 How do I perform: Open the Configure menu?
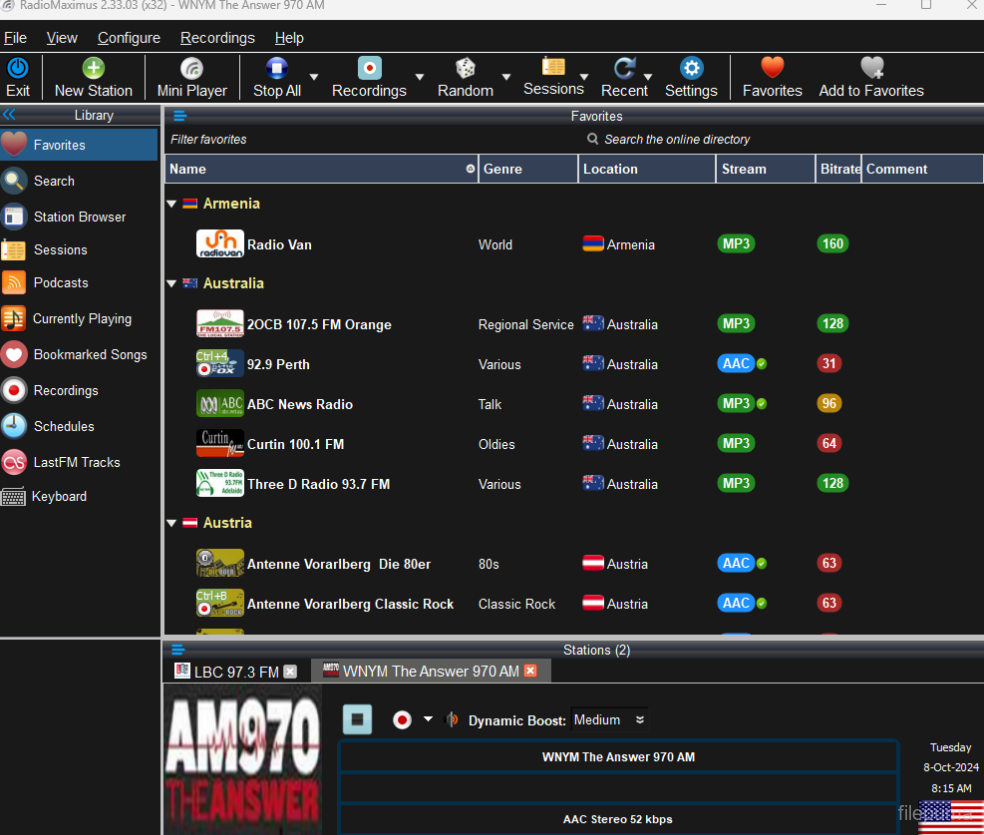click(128, 38)
